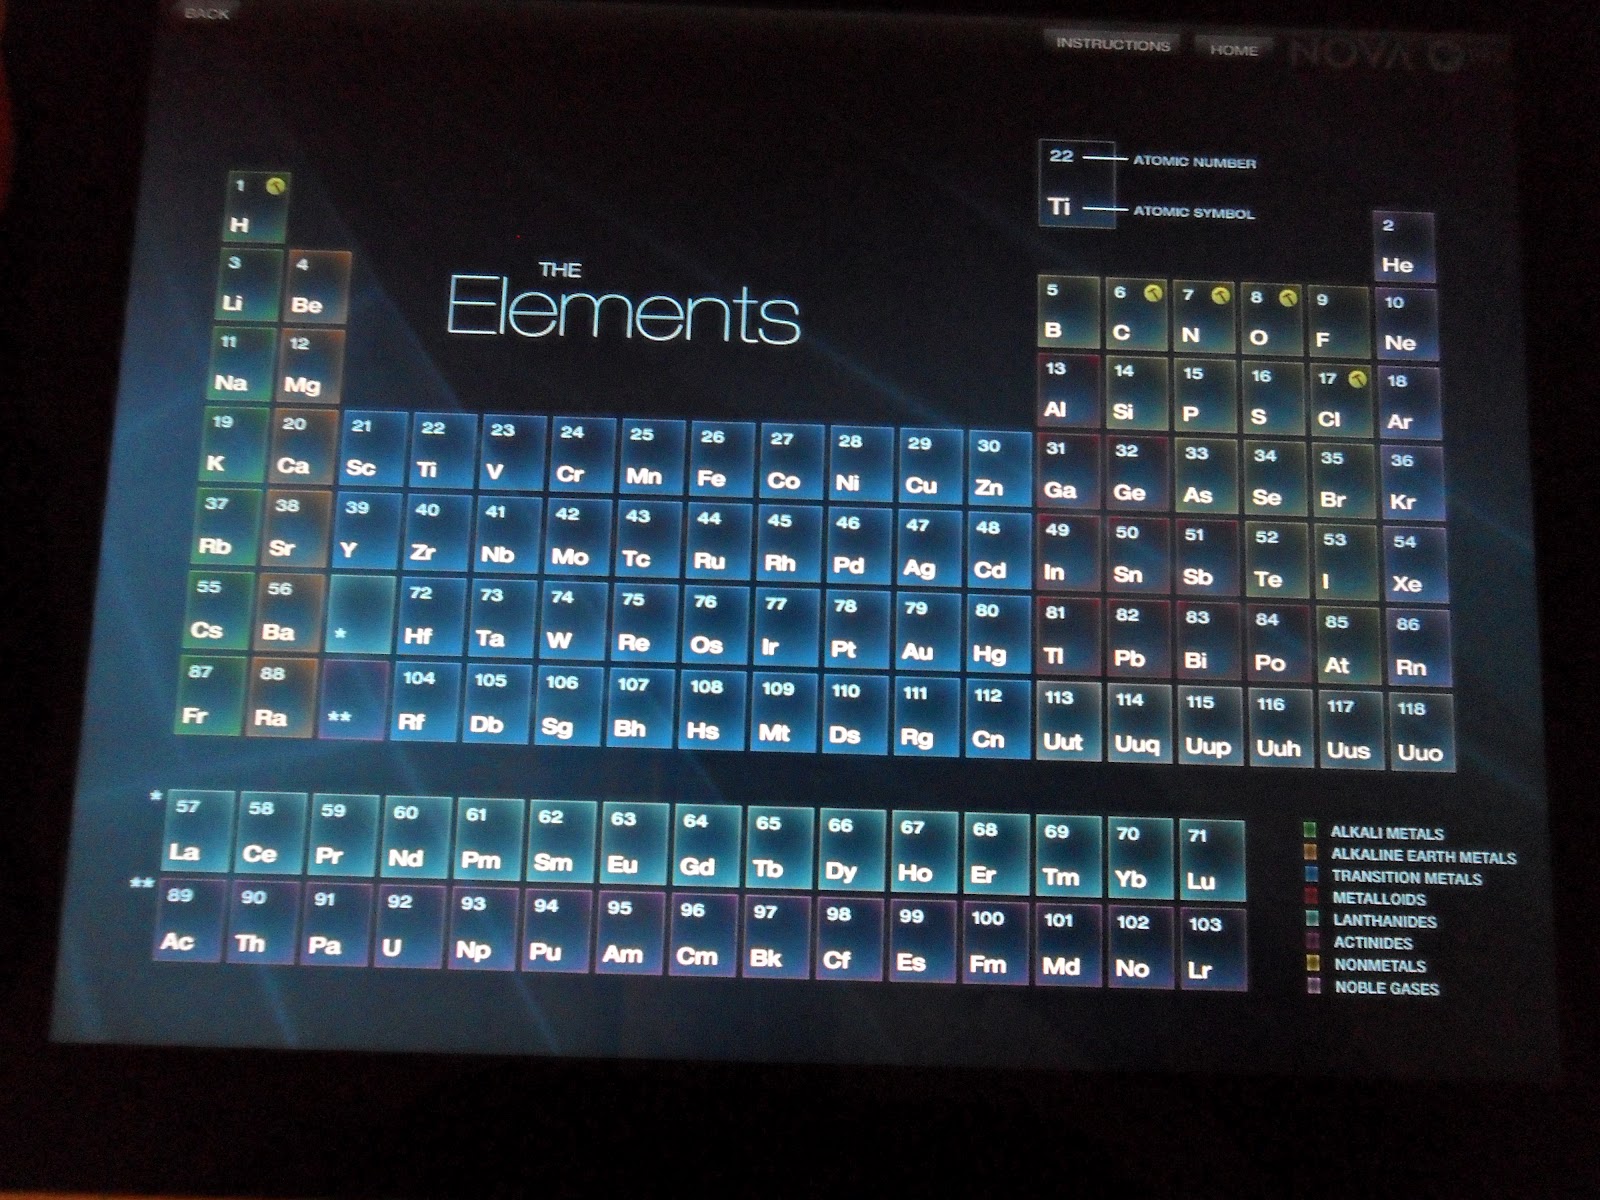Open the Copernicium (Cn) tile
The height and width of the screenshot is (1200, 1600).
997,720
